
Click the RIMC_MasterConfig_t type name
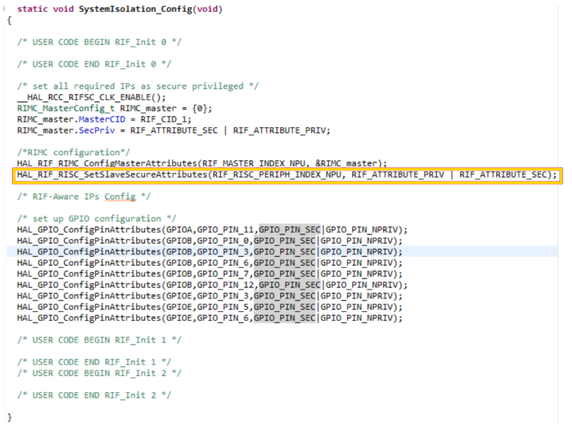coord(66,108)
